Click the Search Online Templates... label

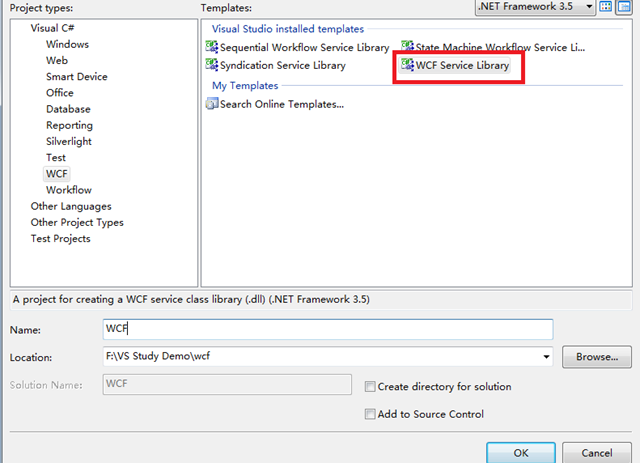point(282,104)
